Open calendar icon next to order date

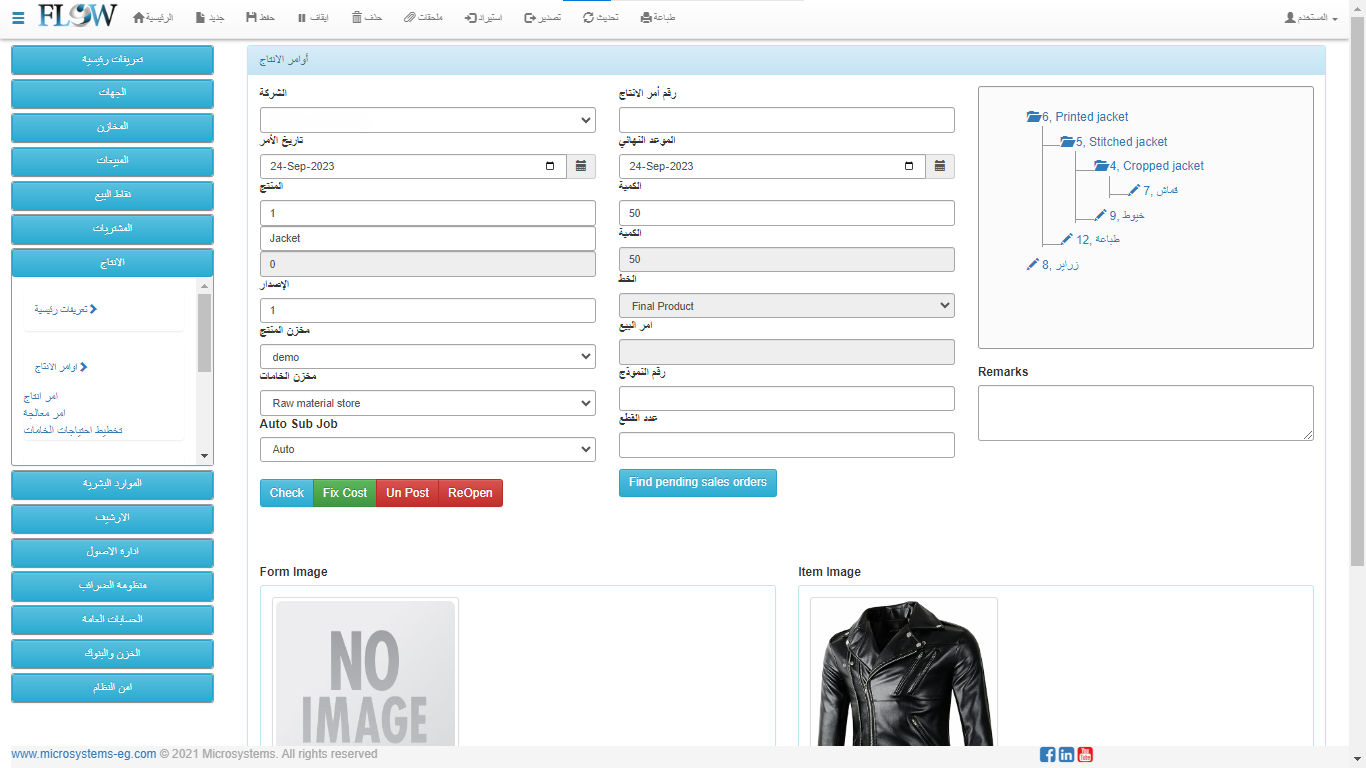581,167
